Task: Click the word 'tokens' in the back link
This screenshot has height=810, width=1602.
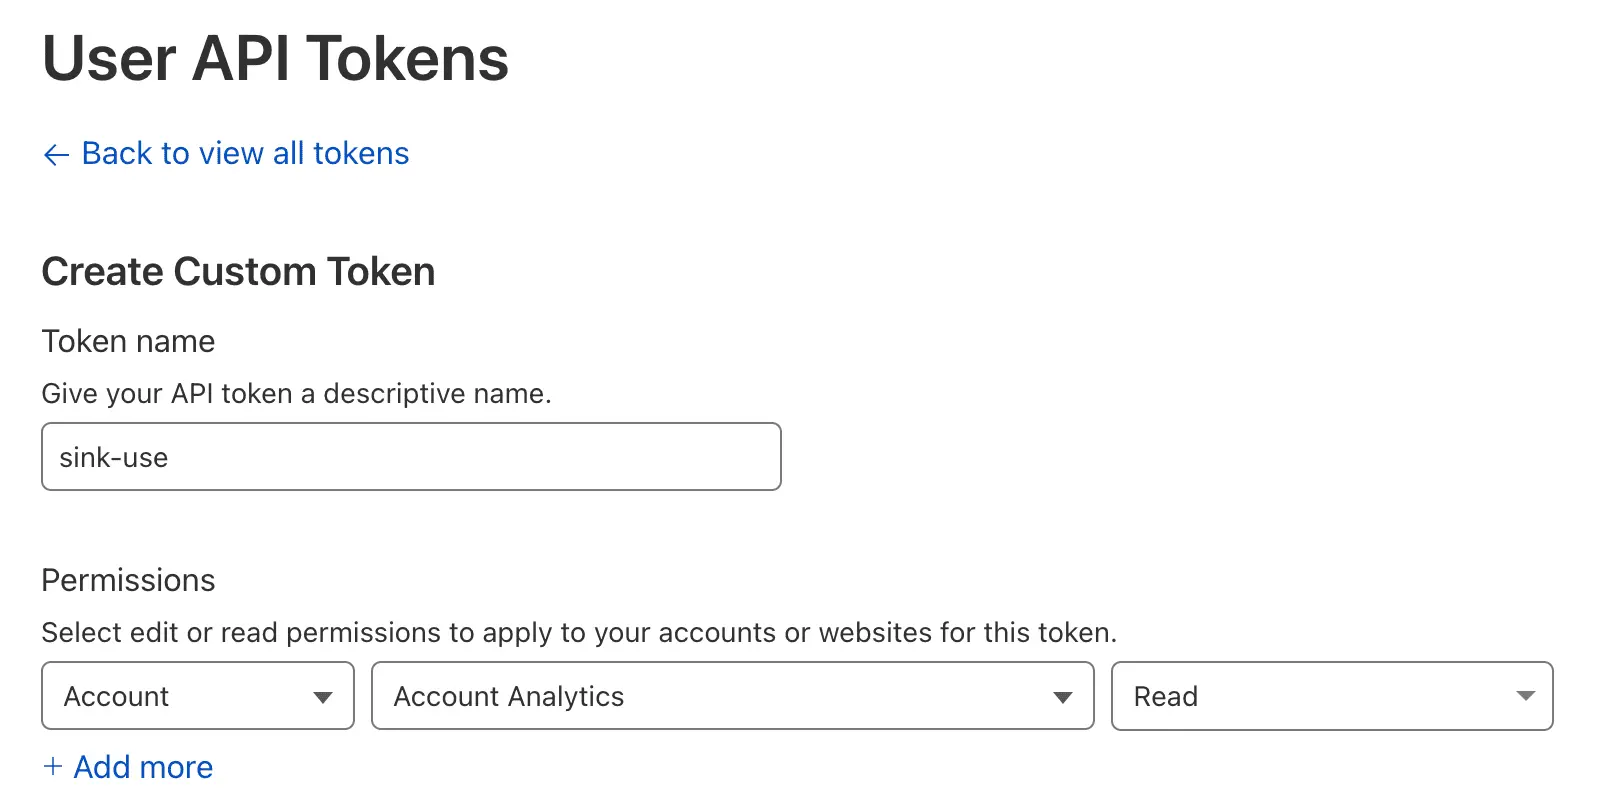Action: tap(361, 153)
